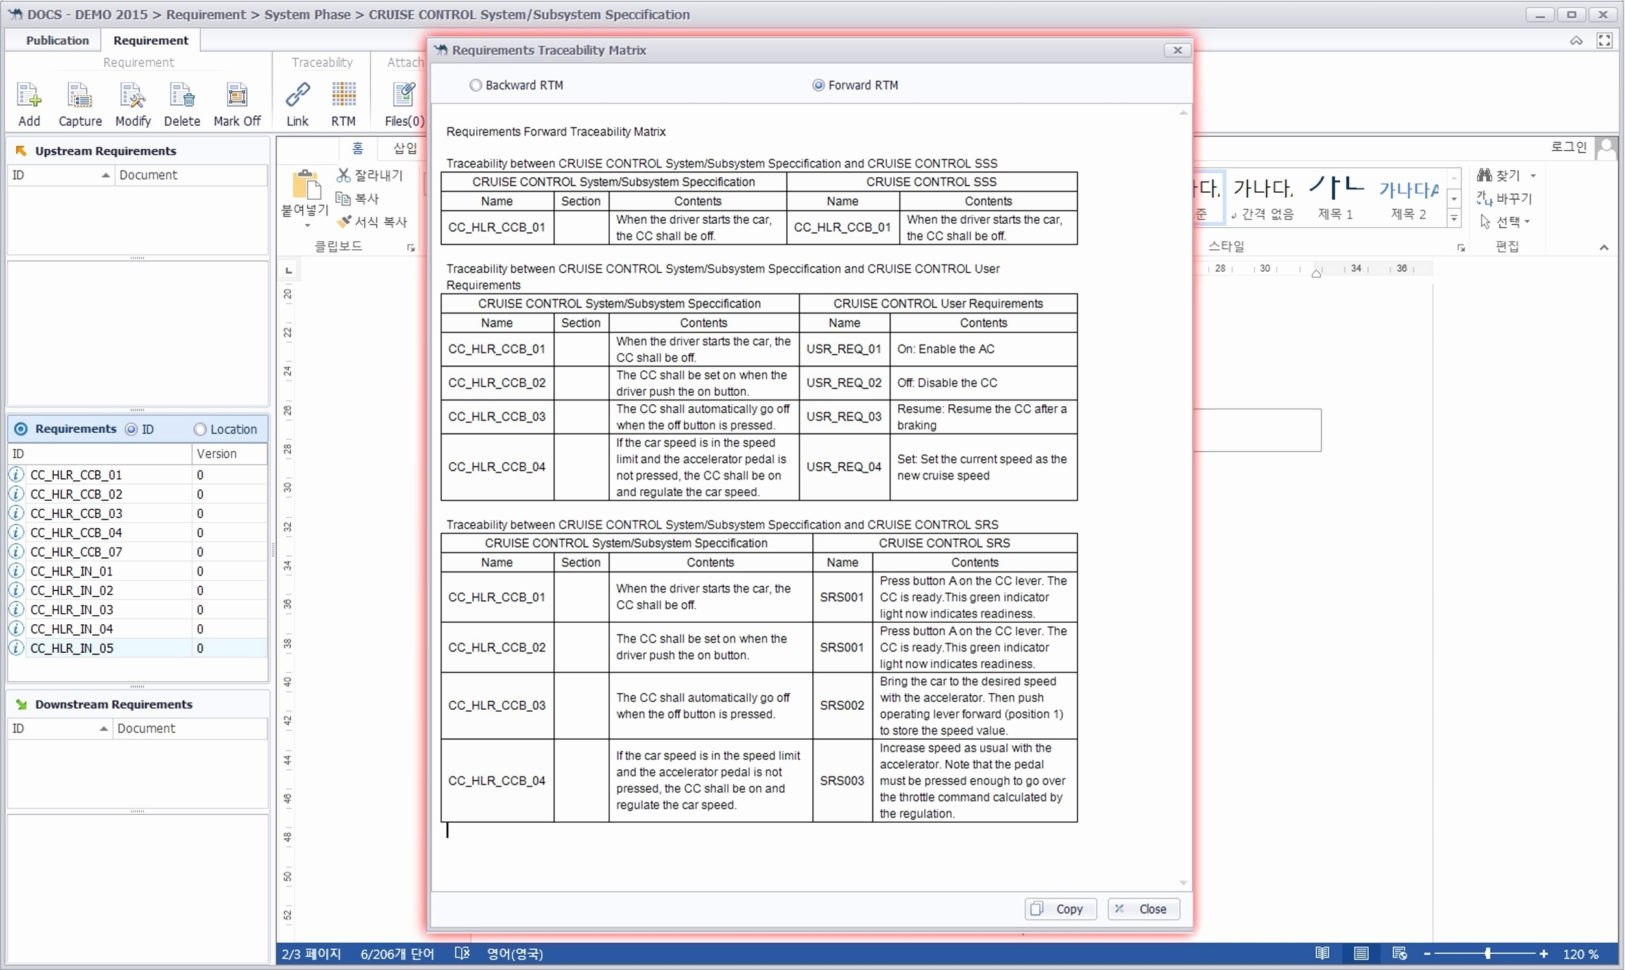
Task: Adjust the zoom slider at the bottom
Action: point(1489,954)
